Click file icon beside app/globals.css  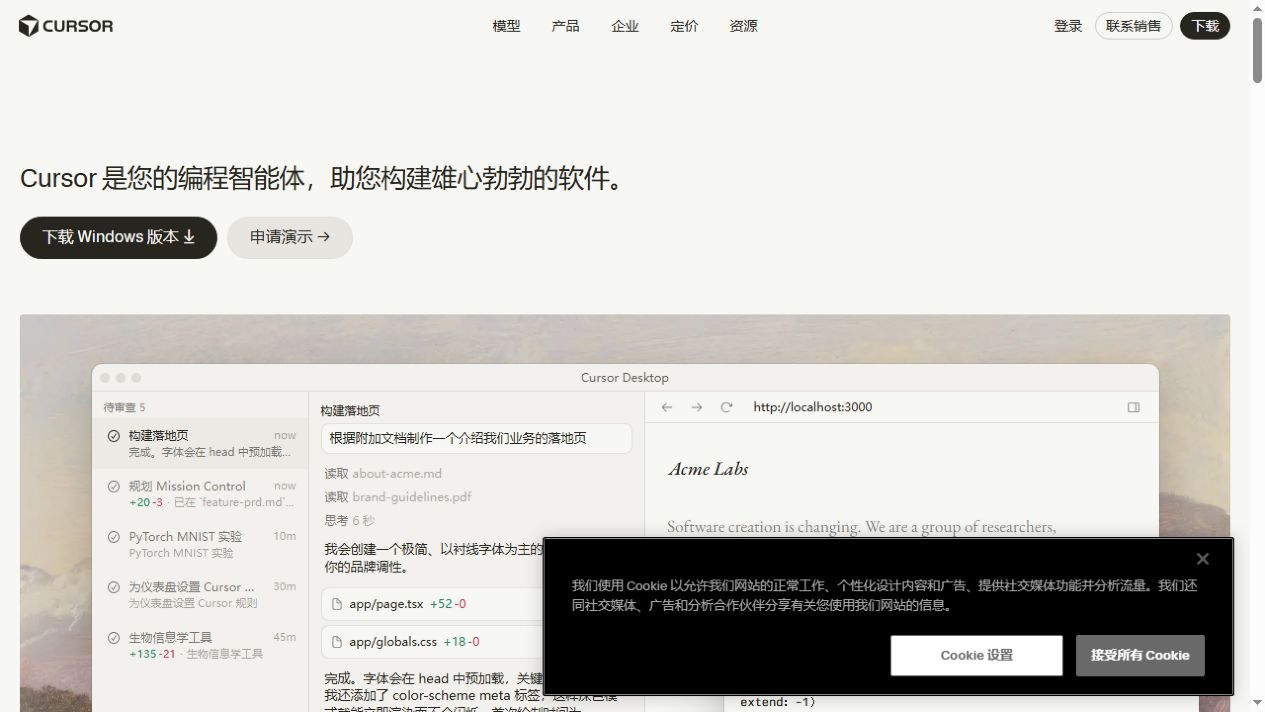[337, 642]
